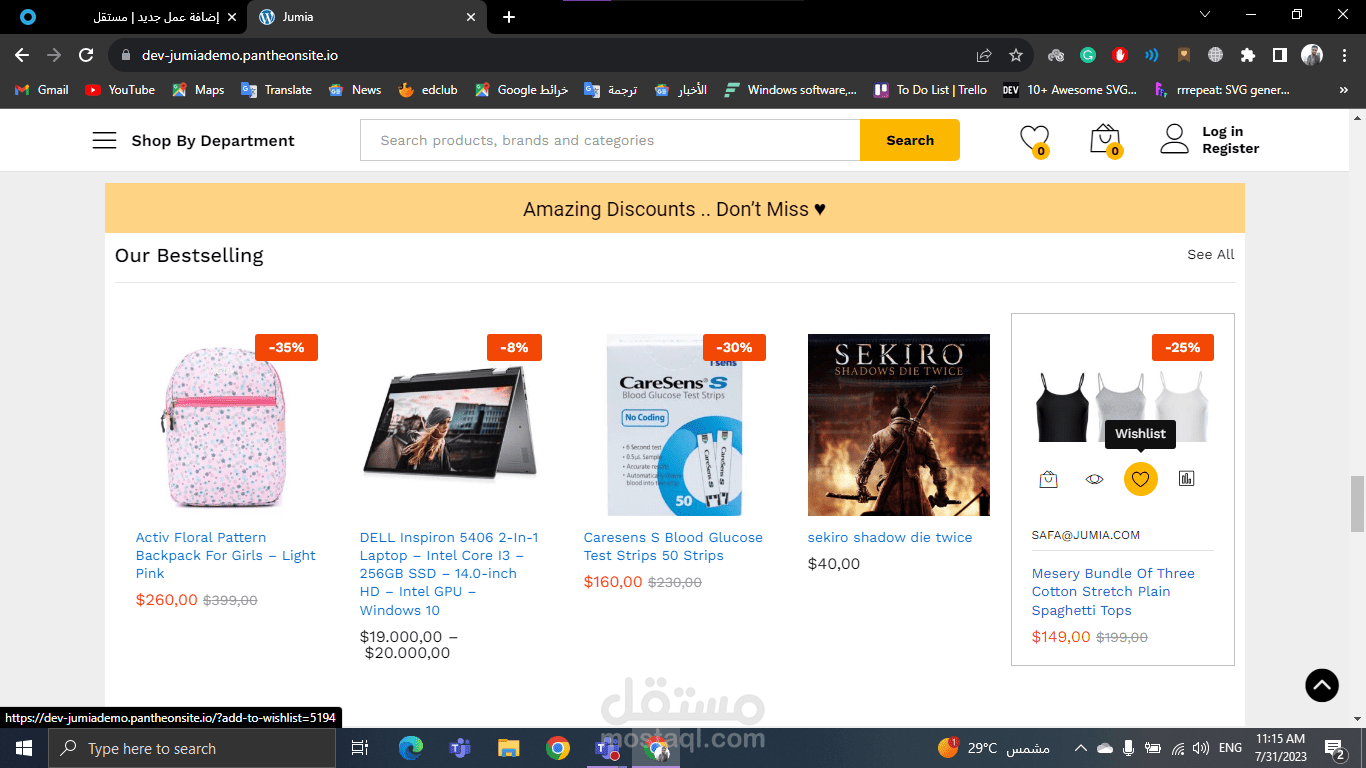Open the shopping cart bag icon in header
This screenshot has width=1366, height=768.
pyautogui.click(x=1104, y=139)
